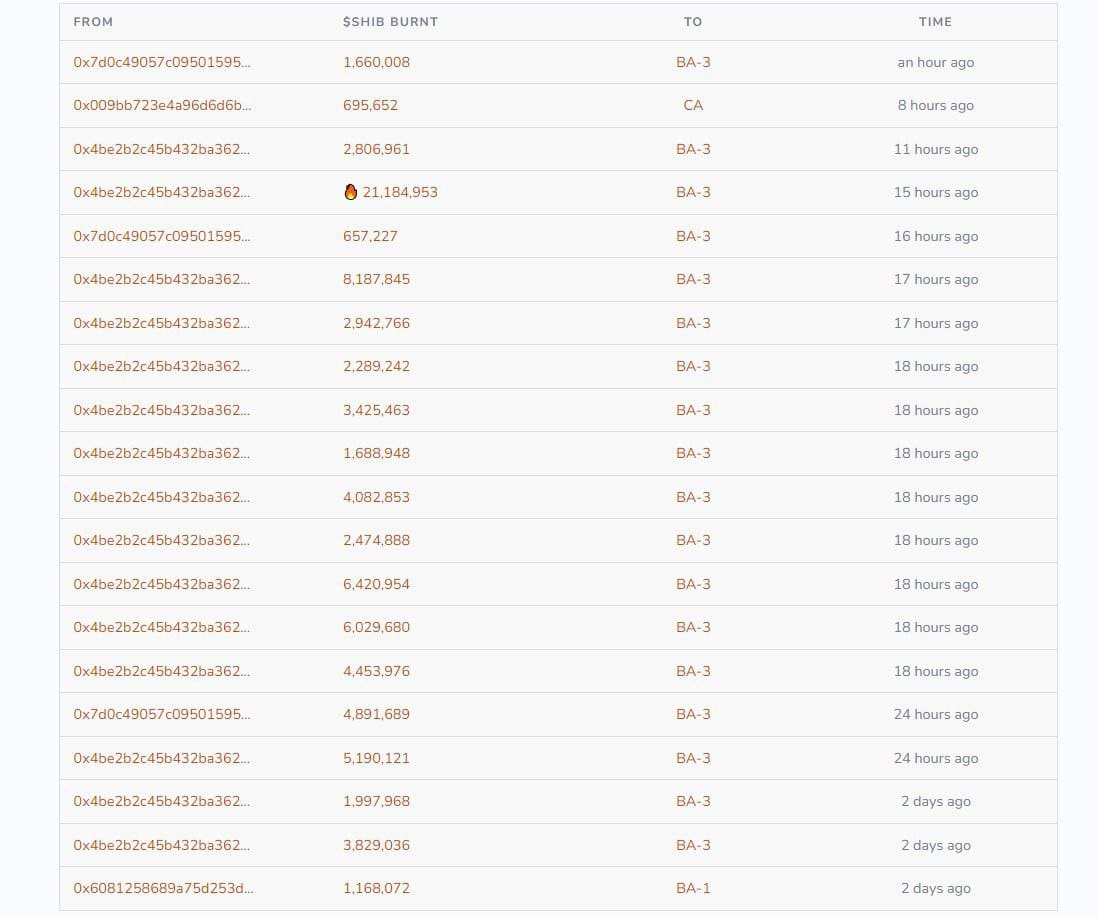
Task: Click '2 days ago' in the 1,168,072 row
Action: pyautogui.click(x=936, y=888)
